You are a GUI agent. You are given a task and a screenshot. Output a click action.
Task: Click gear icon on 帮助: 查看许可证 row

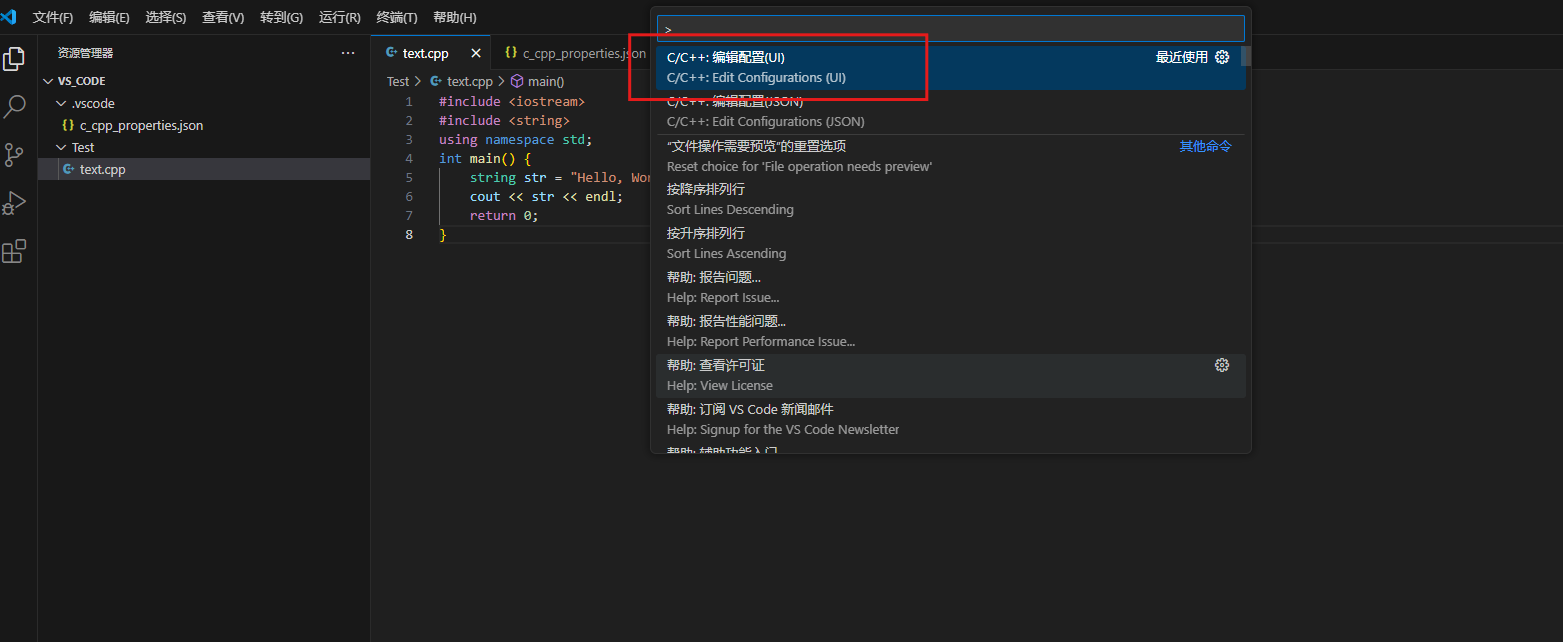coord(1222,365)
